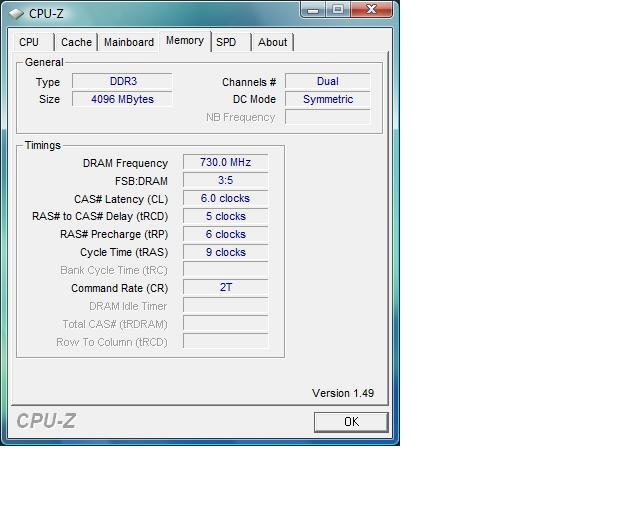The image size is (640, 512).
Task: Click the RAS# Precharge value 6 clocks
Action: pos(226,234)
